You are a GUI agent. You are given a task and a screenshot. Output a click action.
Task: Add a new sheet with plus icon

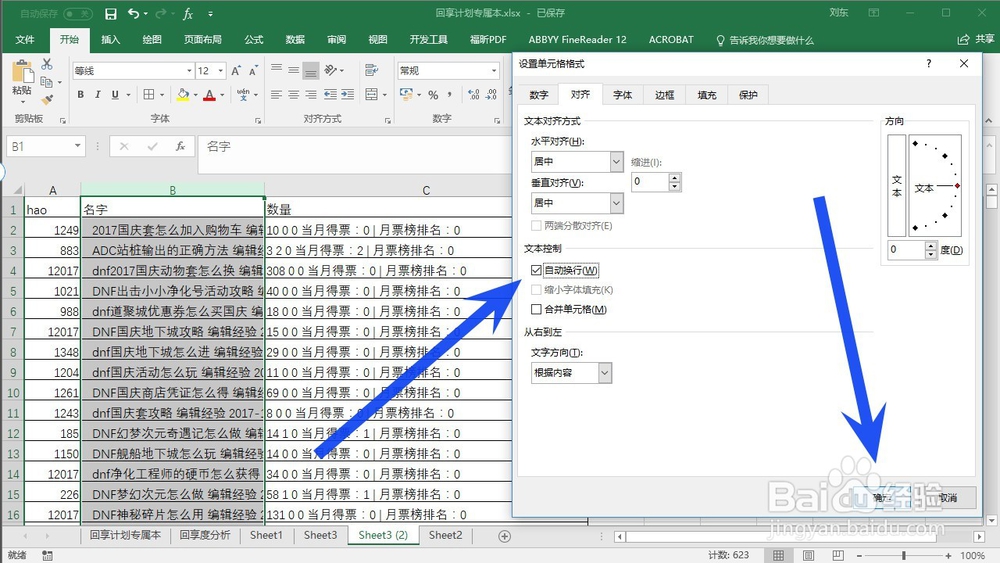pos(504,536)
